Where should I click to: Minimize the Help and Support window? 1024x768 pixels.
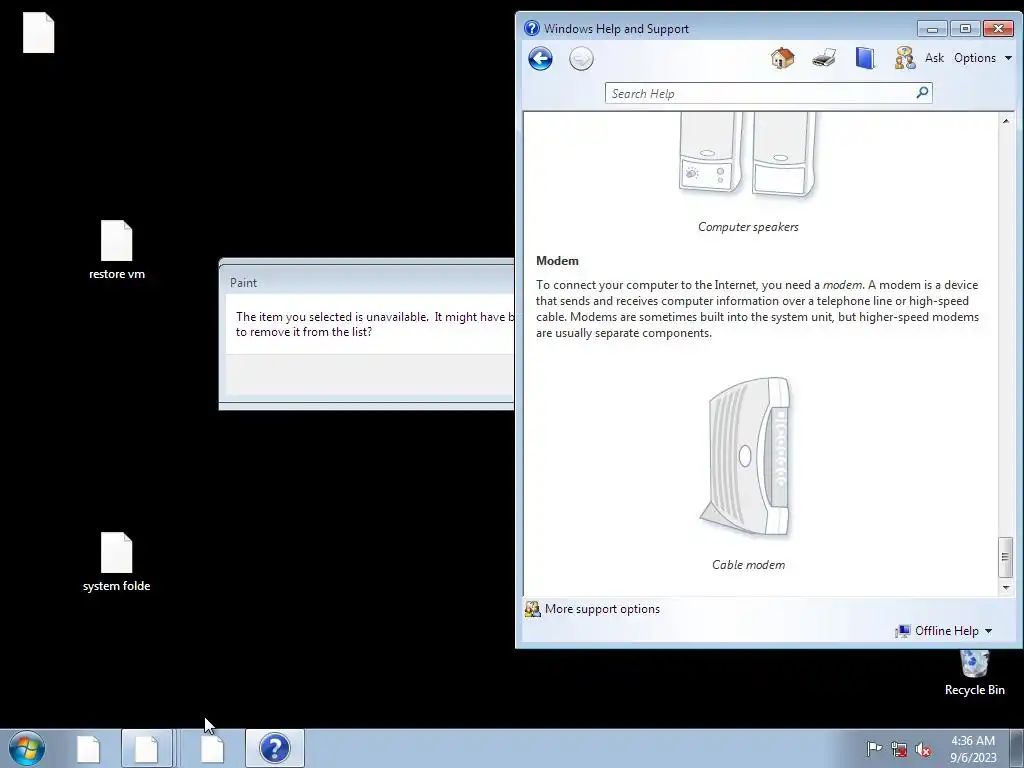point(932,29)
